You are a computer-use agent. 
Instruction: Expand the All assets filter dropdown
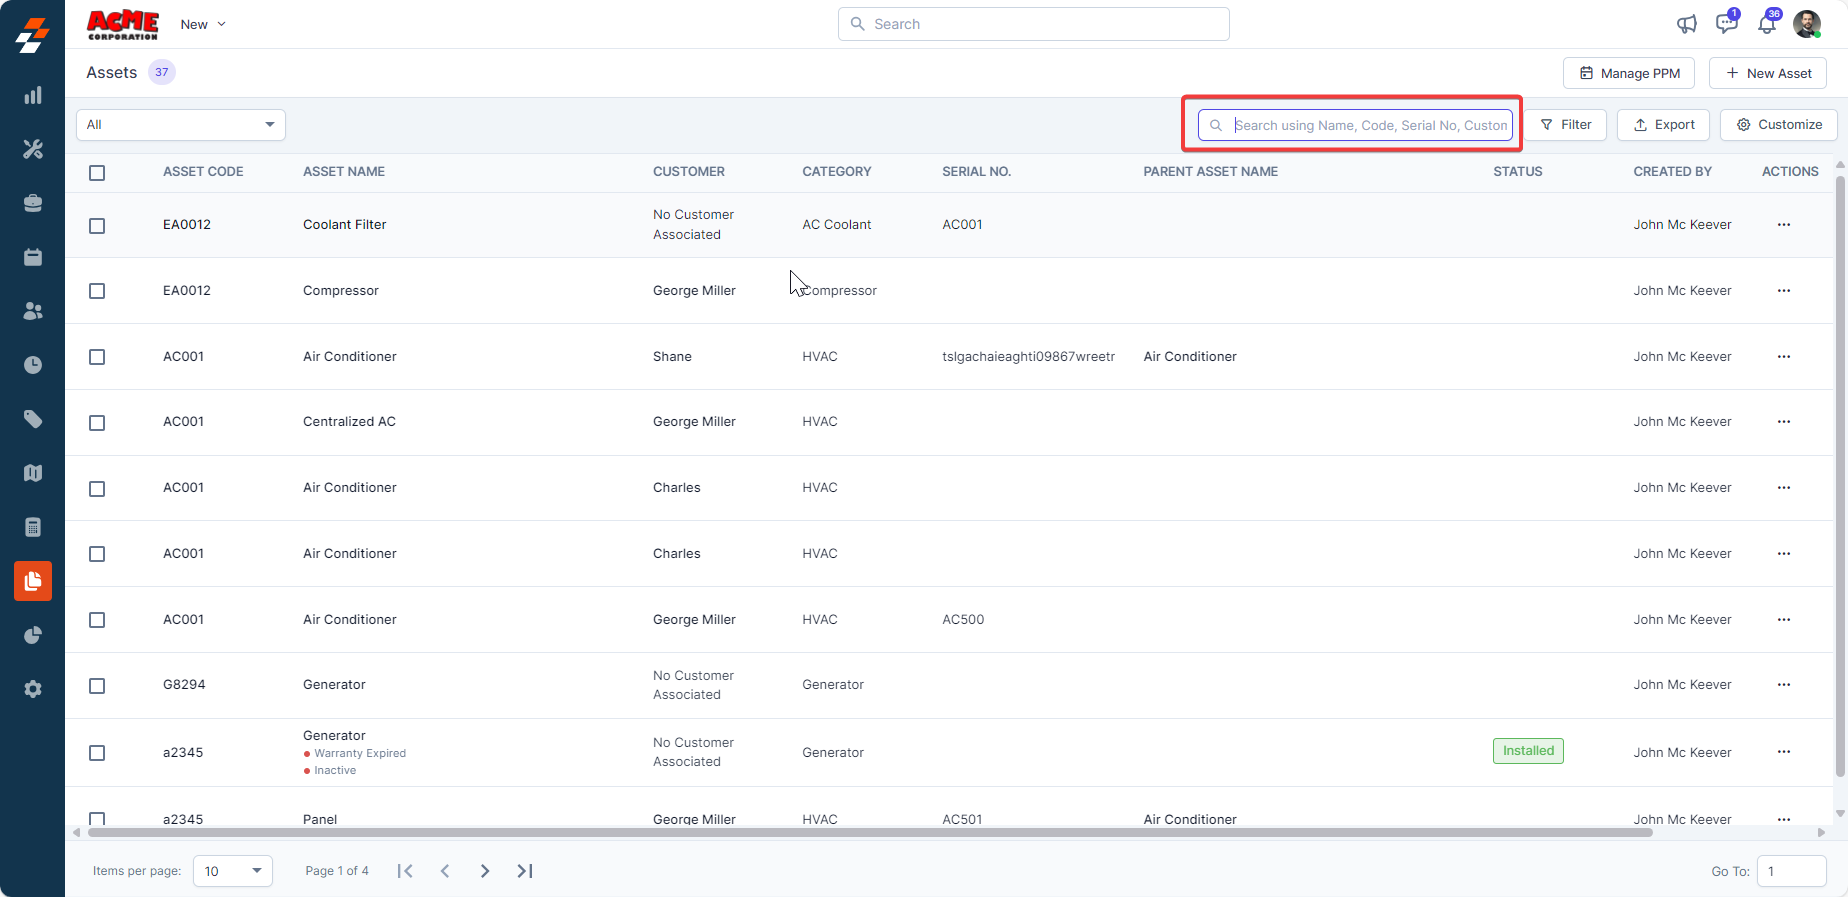181,125
